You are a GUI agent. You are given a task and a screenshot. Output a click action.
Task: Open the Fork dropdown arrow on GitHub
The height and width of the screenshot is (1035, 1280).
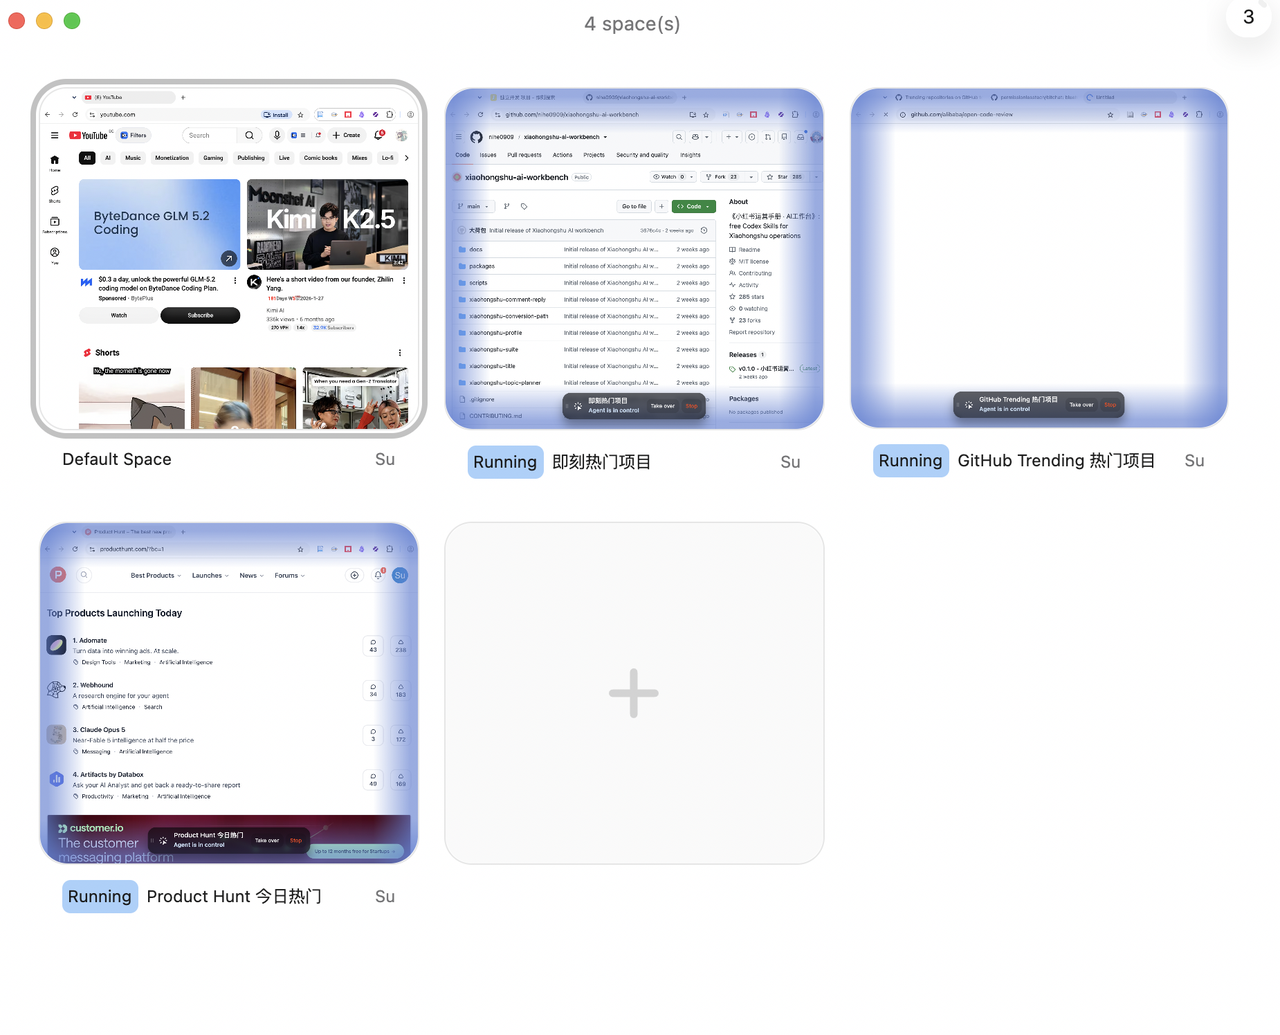click(751, 177)
